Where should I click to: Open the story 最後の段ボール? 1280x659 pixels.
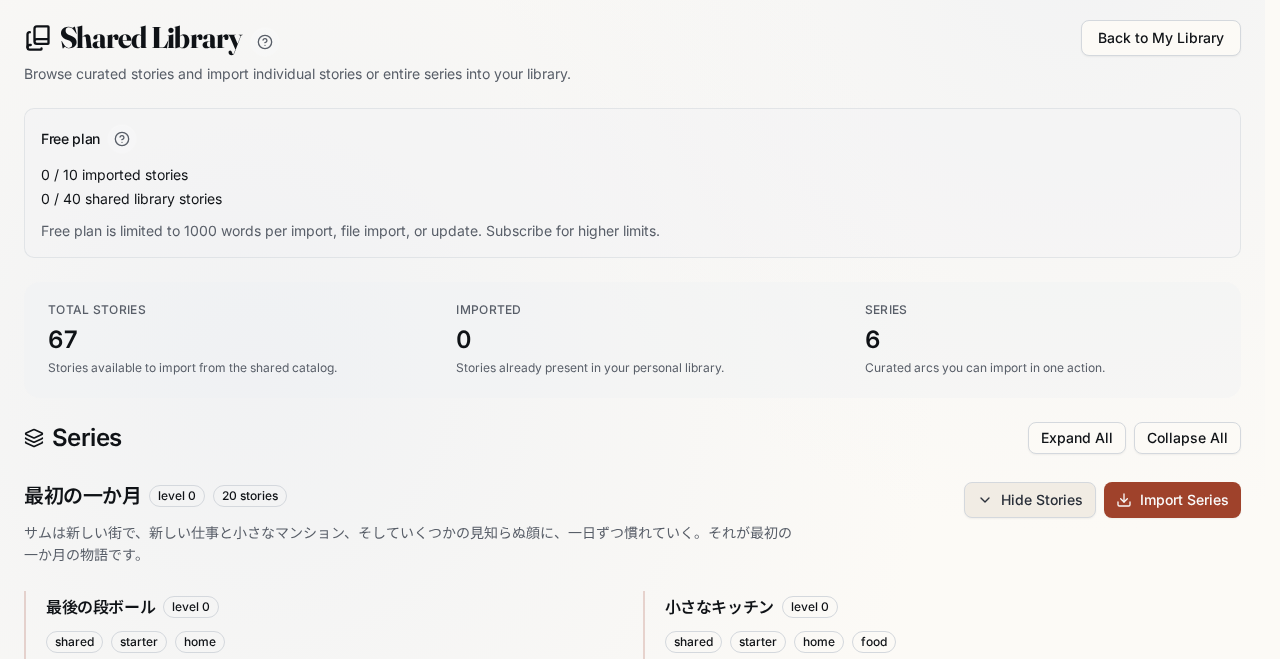coord(100,607)
